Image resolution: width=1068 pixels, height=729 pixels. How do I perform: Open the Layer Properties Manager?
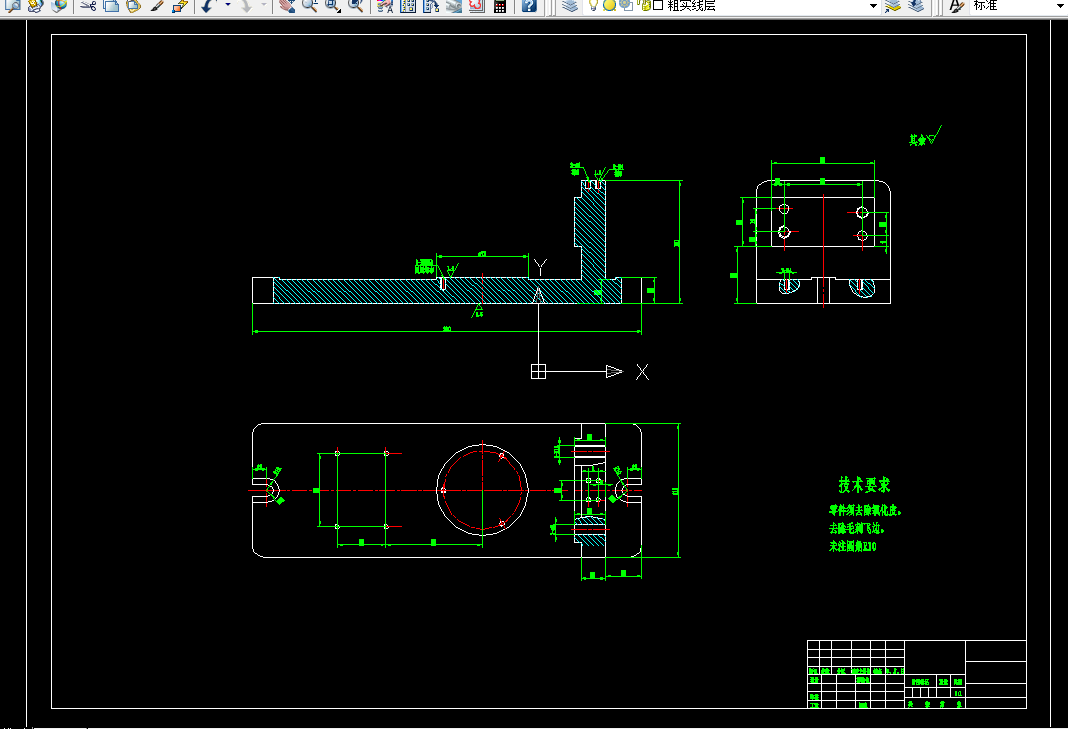point(570,5)
